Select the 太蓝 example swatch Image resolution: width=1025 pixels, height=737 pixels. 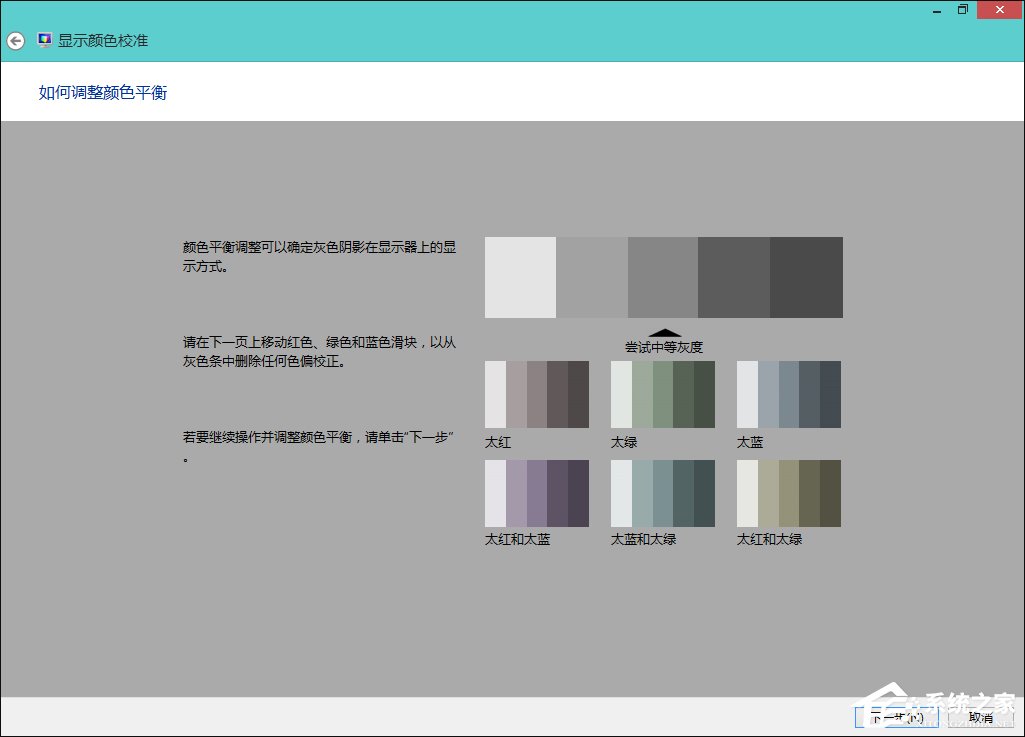[788, 394]
